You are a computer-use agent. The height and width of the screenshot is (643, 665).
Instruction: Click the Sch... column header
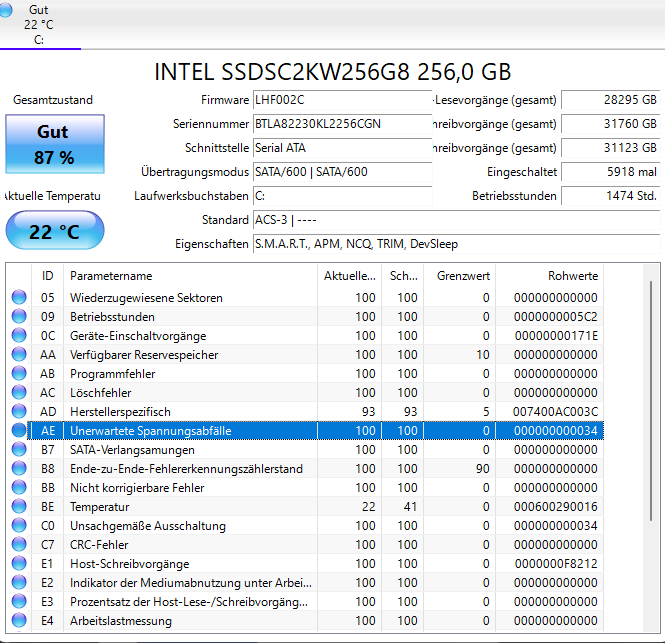(403, 276)
